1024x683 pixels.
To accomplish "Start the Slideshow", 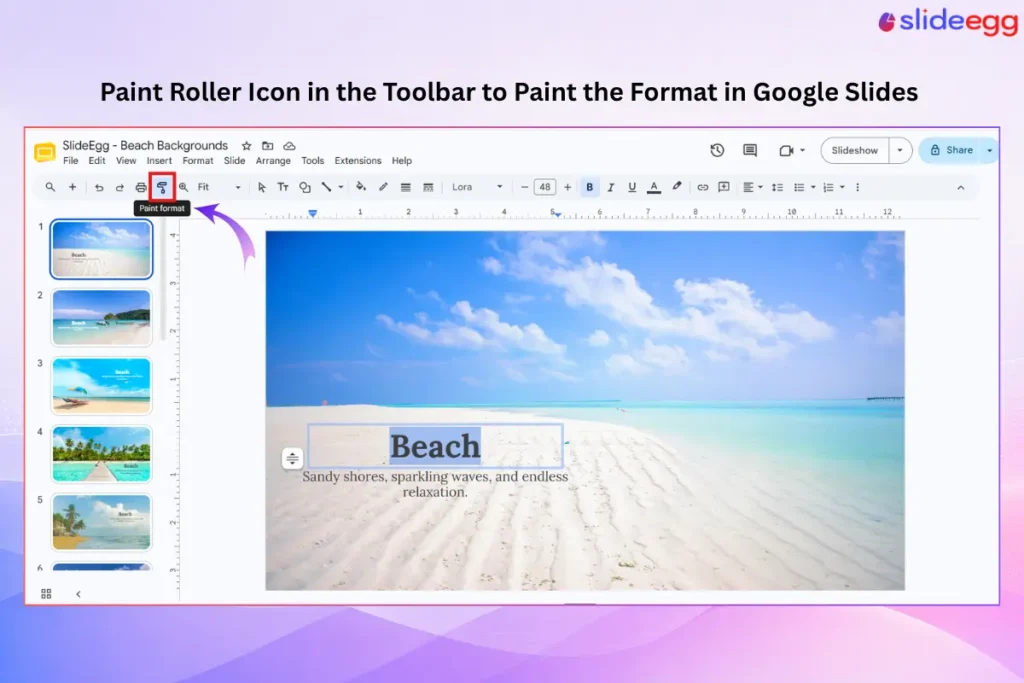I will click(x=855, y=150).
